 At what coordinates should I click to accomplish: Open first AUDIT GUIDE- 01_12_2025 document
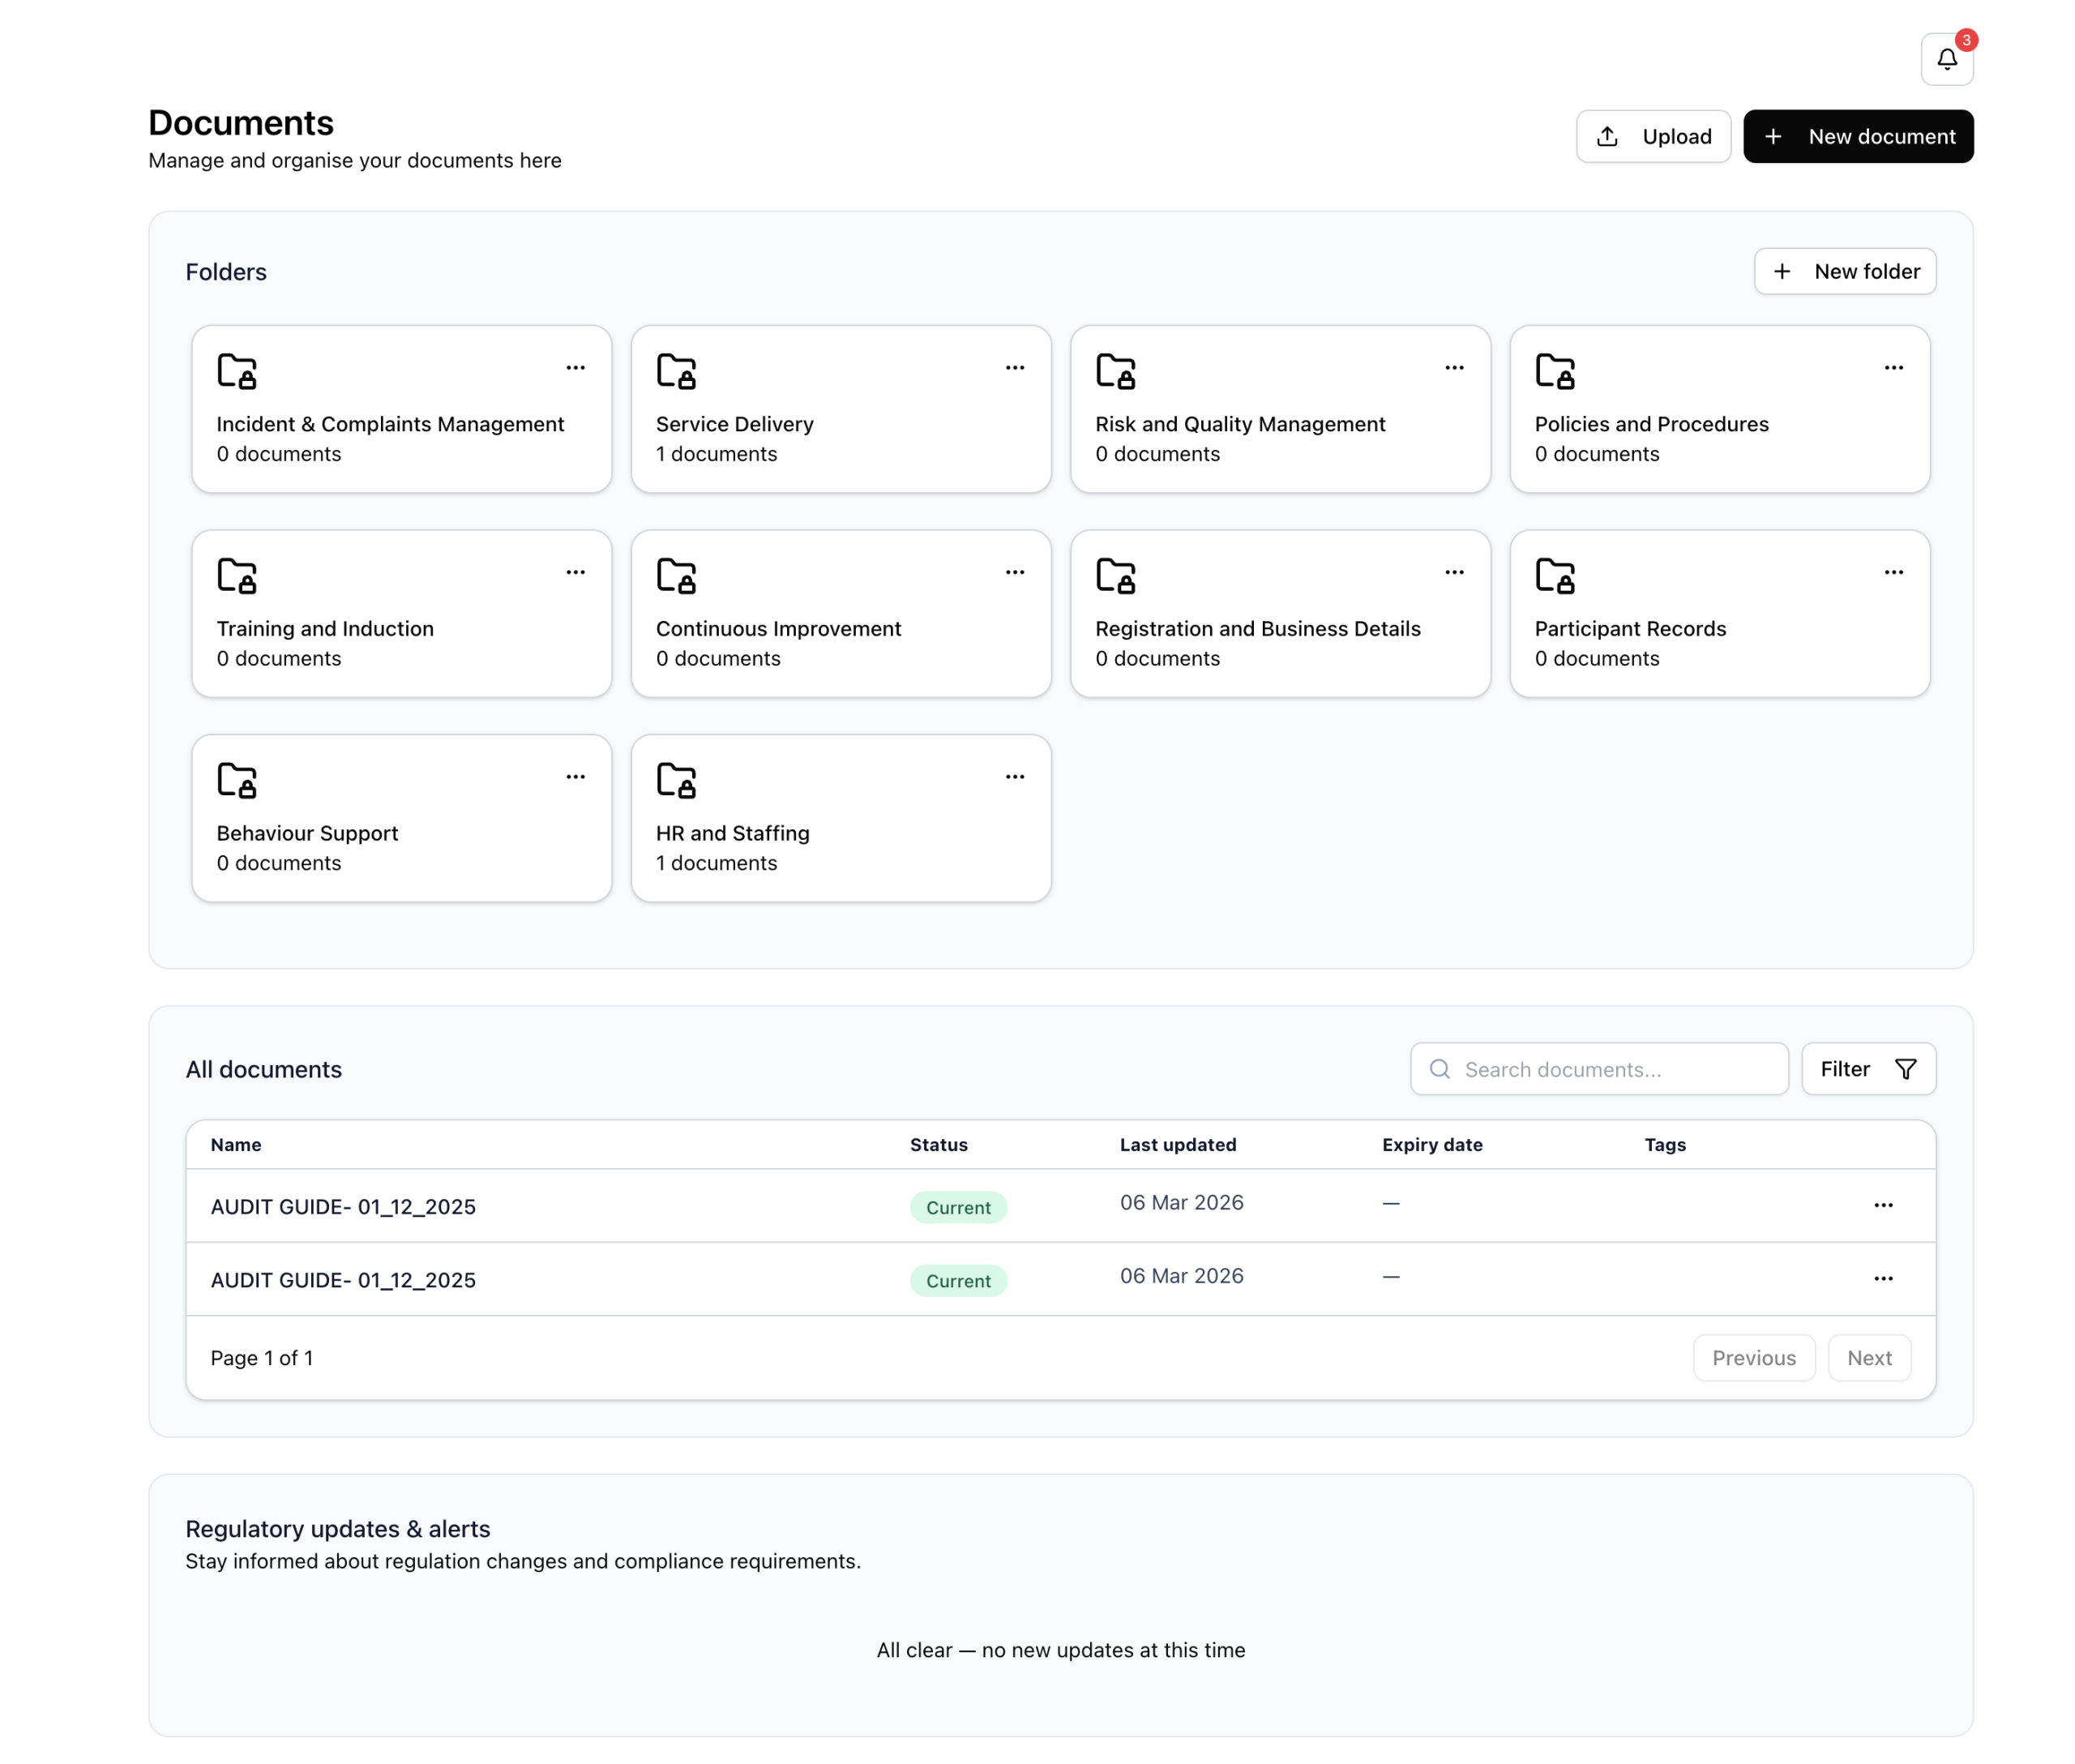click(x=343, y=1207)
